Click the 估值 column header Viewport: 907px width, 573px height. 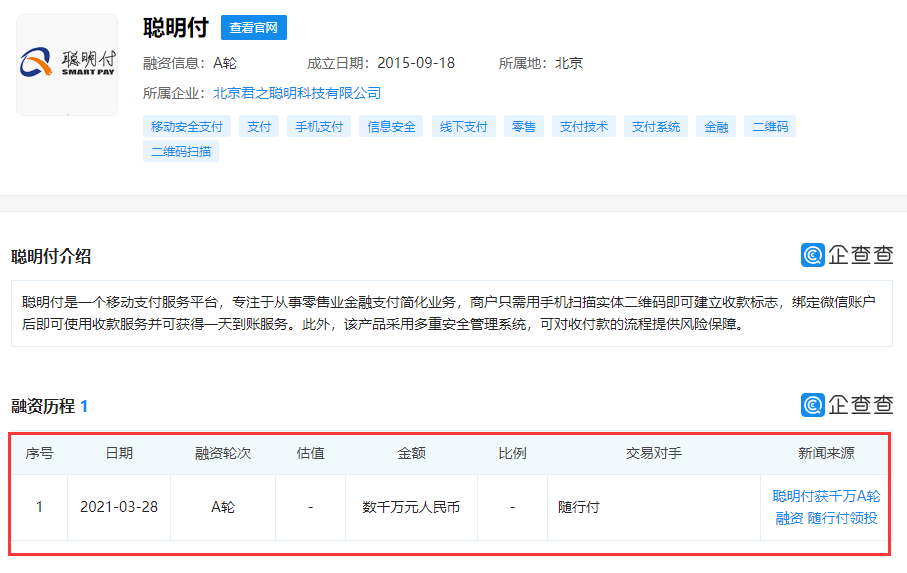pos(311,453)
